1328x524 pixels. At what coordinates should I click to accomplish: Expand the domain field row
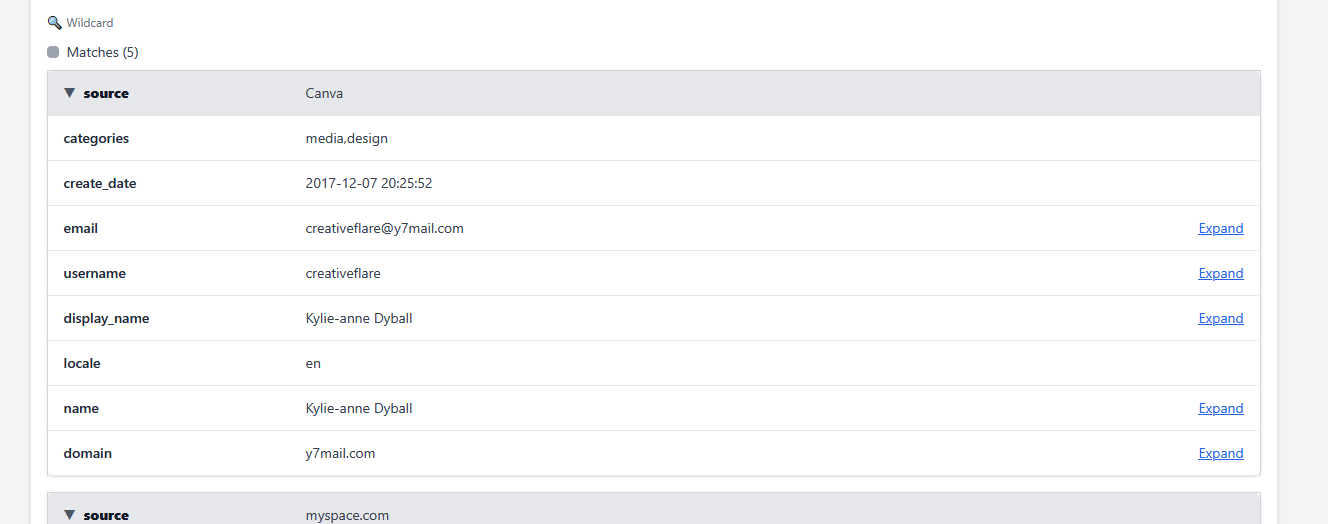pyautogui.click(x=1220, y=454)
